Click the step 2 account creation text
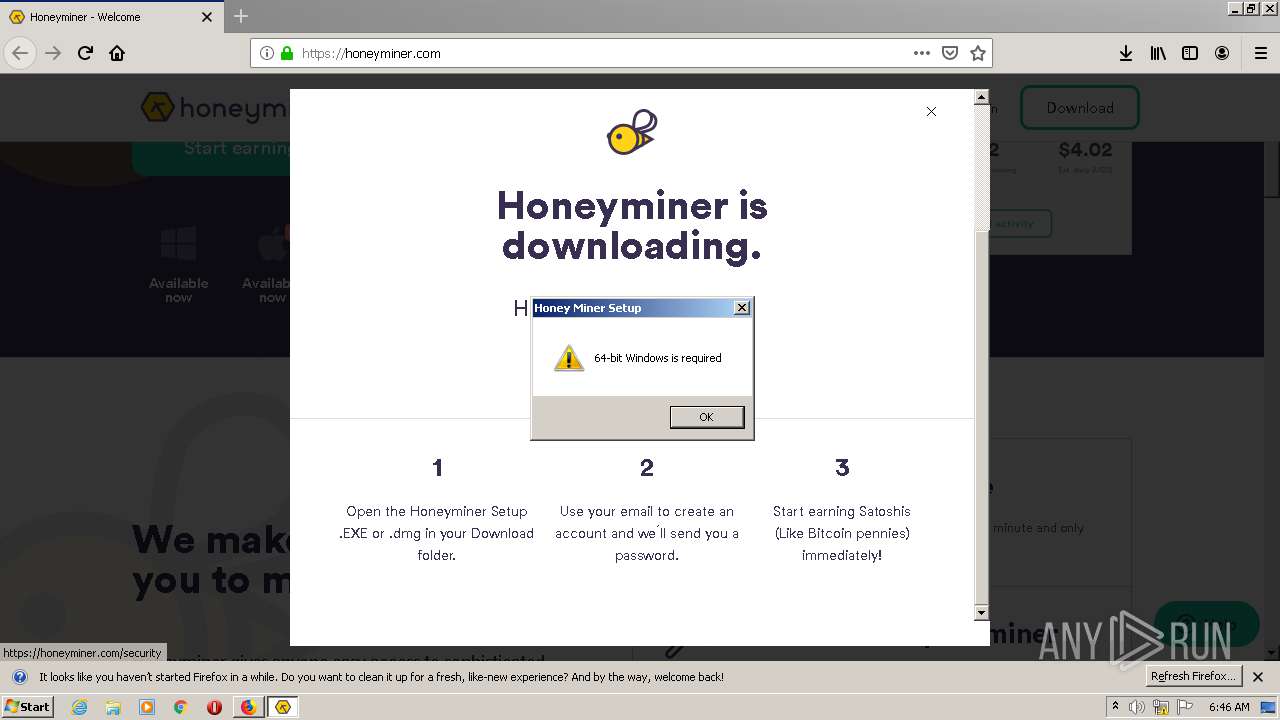 (x=647, y=533)
